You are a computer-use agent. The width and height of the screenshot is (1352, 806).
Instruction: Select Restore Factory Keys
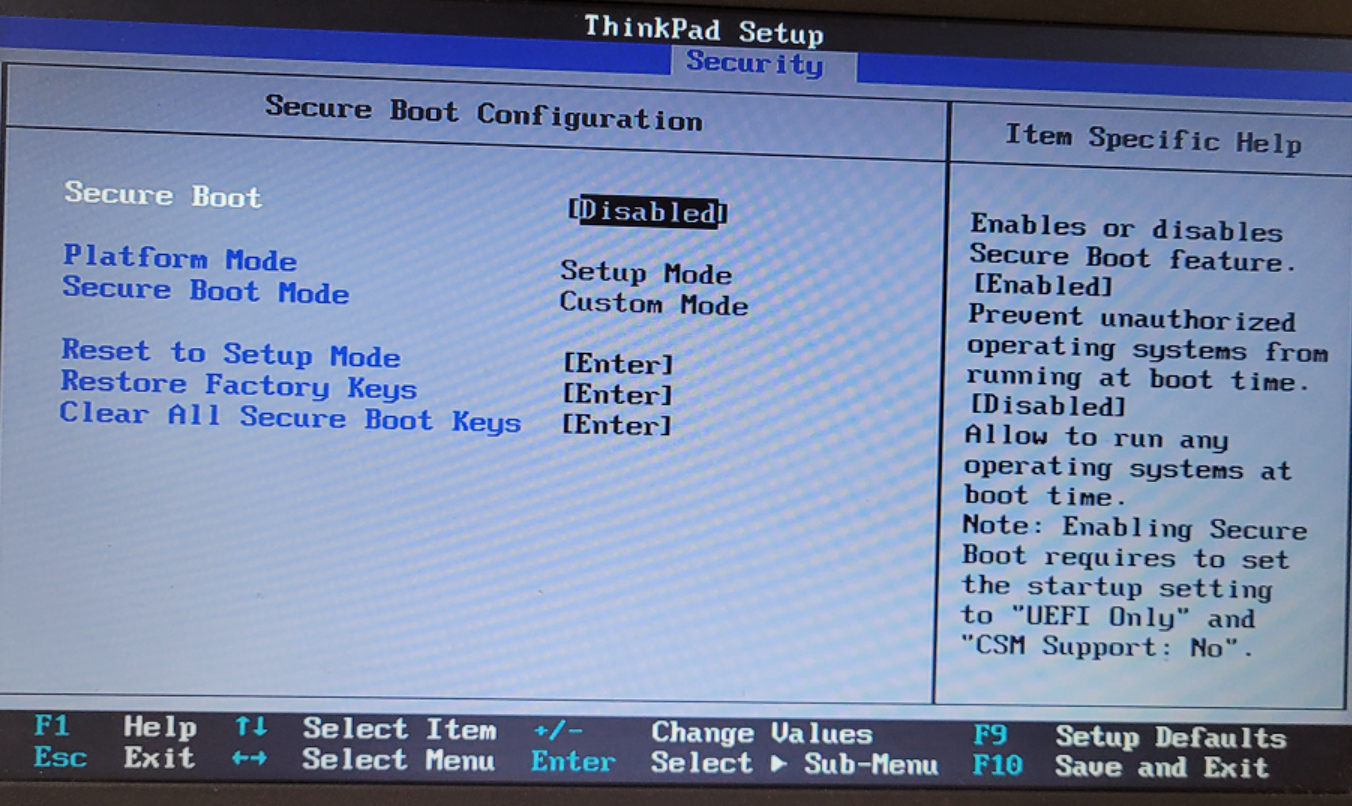pos(238,385)
